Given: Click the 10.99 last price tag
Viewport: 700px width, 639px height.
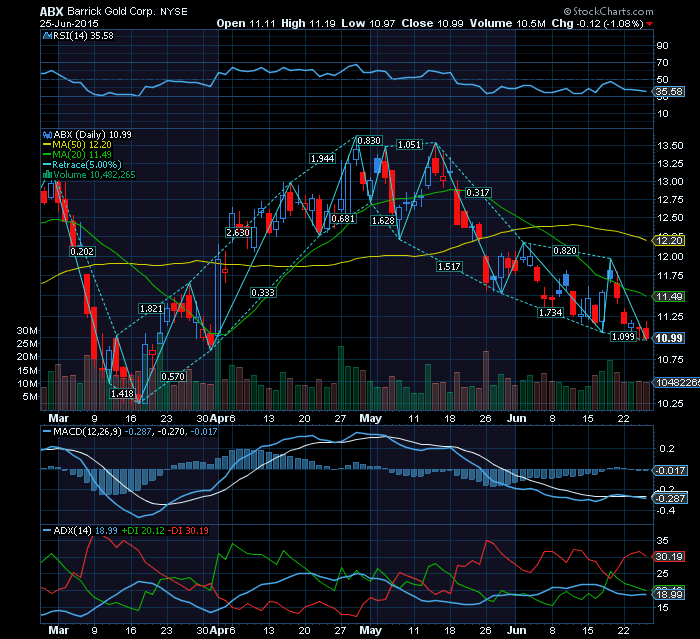Looking at the screenshot, I should [x=669, y=338].
